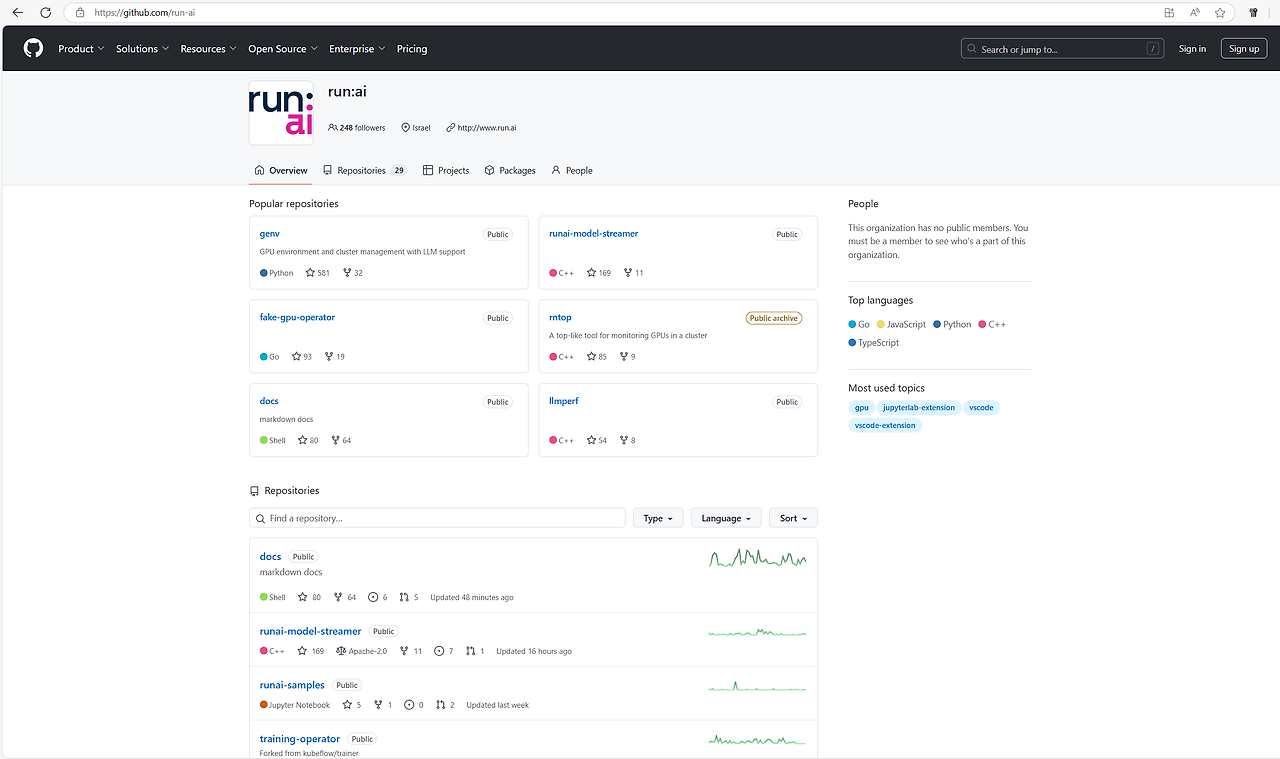Open the fake-gpu-operator repository link
Image resolution: width=1280 pixels, height=759 pixels.
pyautogui.click(x=297, y=318)
